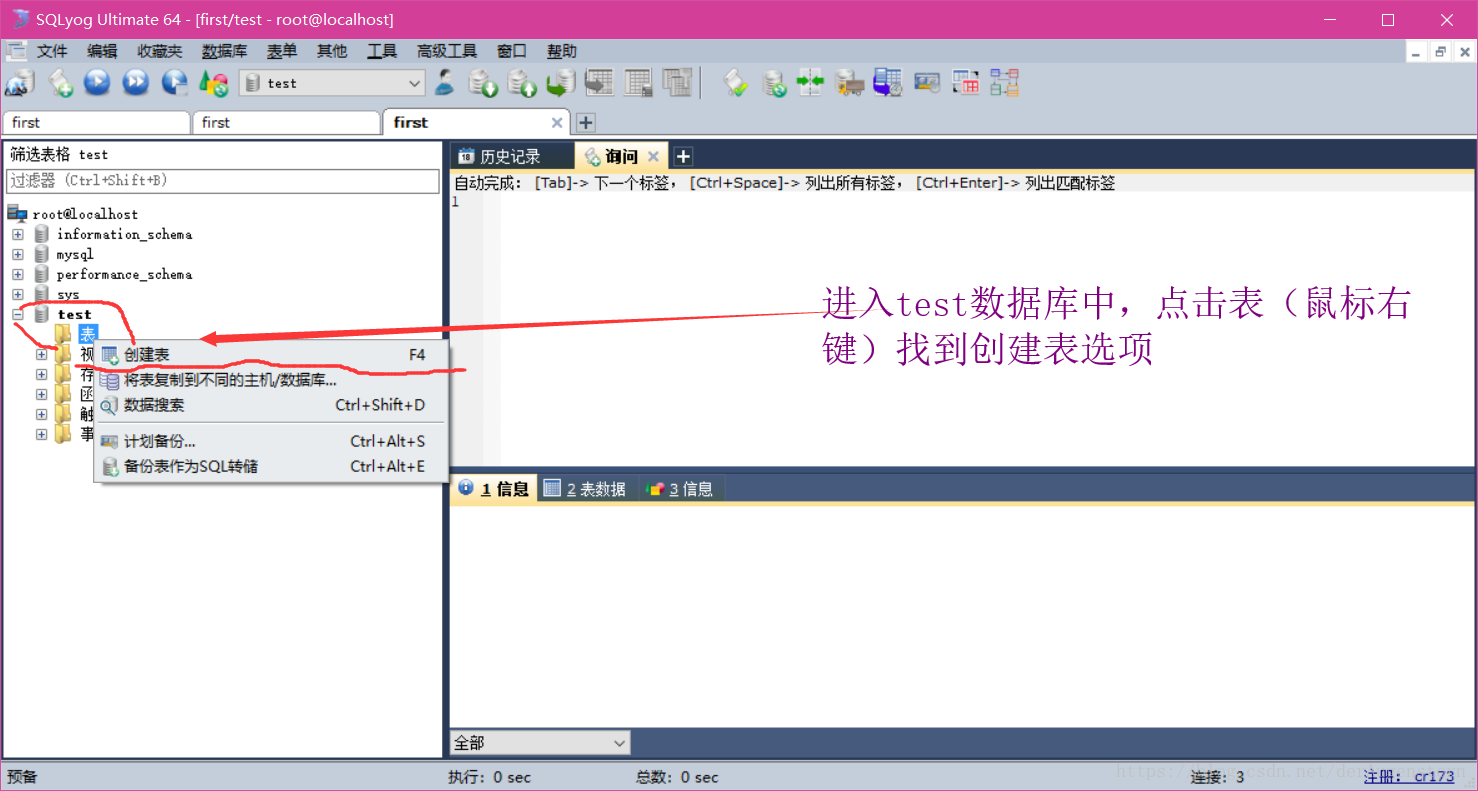The height and width of the screenshot is (791, 1478).
Task: Click the scroll with green checkmark toolbar icon
Action: click(x=736, y=83)
